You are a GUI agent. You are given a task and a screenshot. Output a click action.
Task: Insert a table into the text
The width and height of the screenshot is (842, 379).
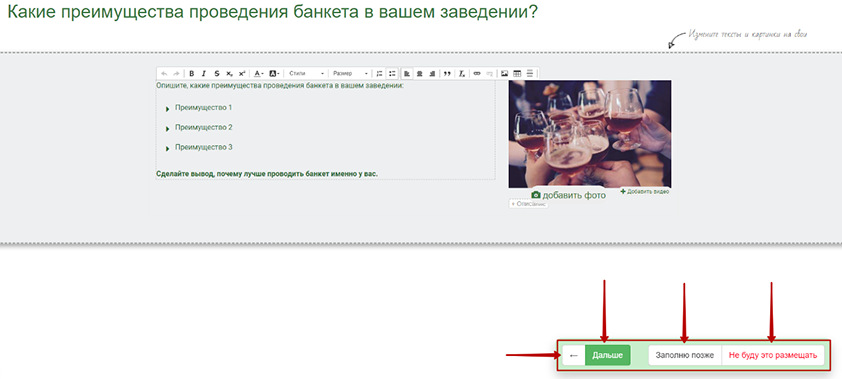point(518,74)
